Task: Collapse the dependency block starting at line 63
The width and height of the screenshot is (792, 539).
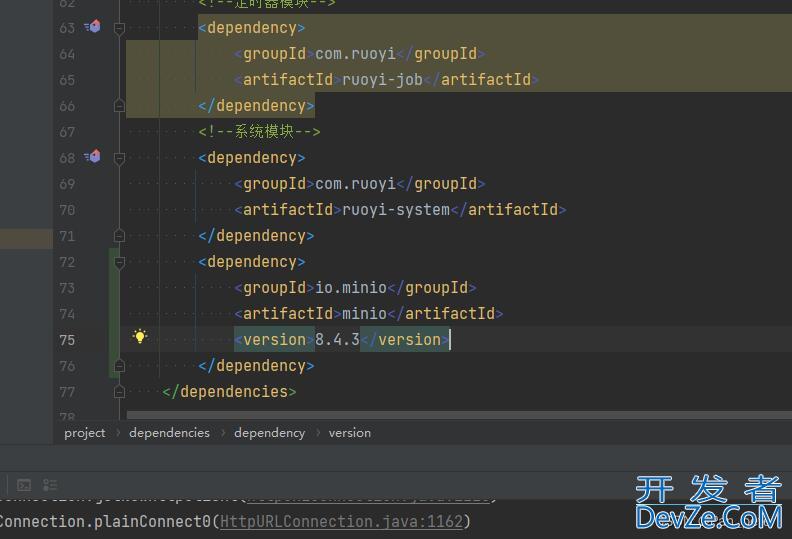Action: click(x=119, y=28)
